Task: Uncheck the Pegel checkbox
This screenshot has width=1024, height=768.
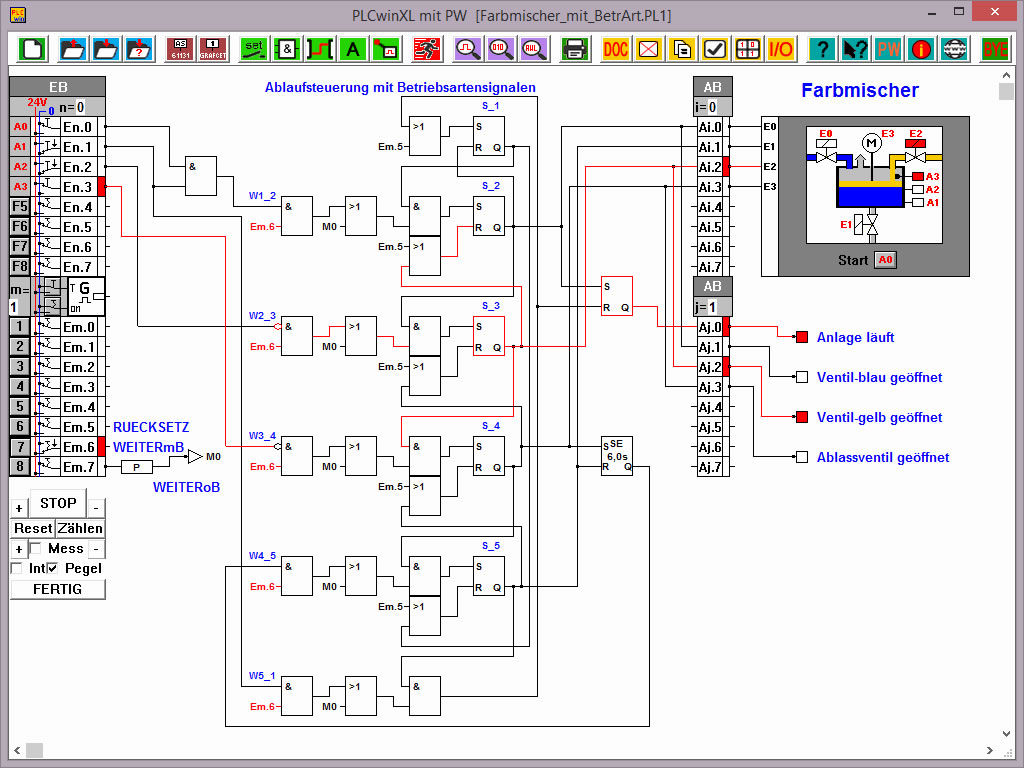Action: click(54, 569)
